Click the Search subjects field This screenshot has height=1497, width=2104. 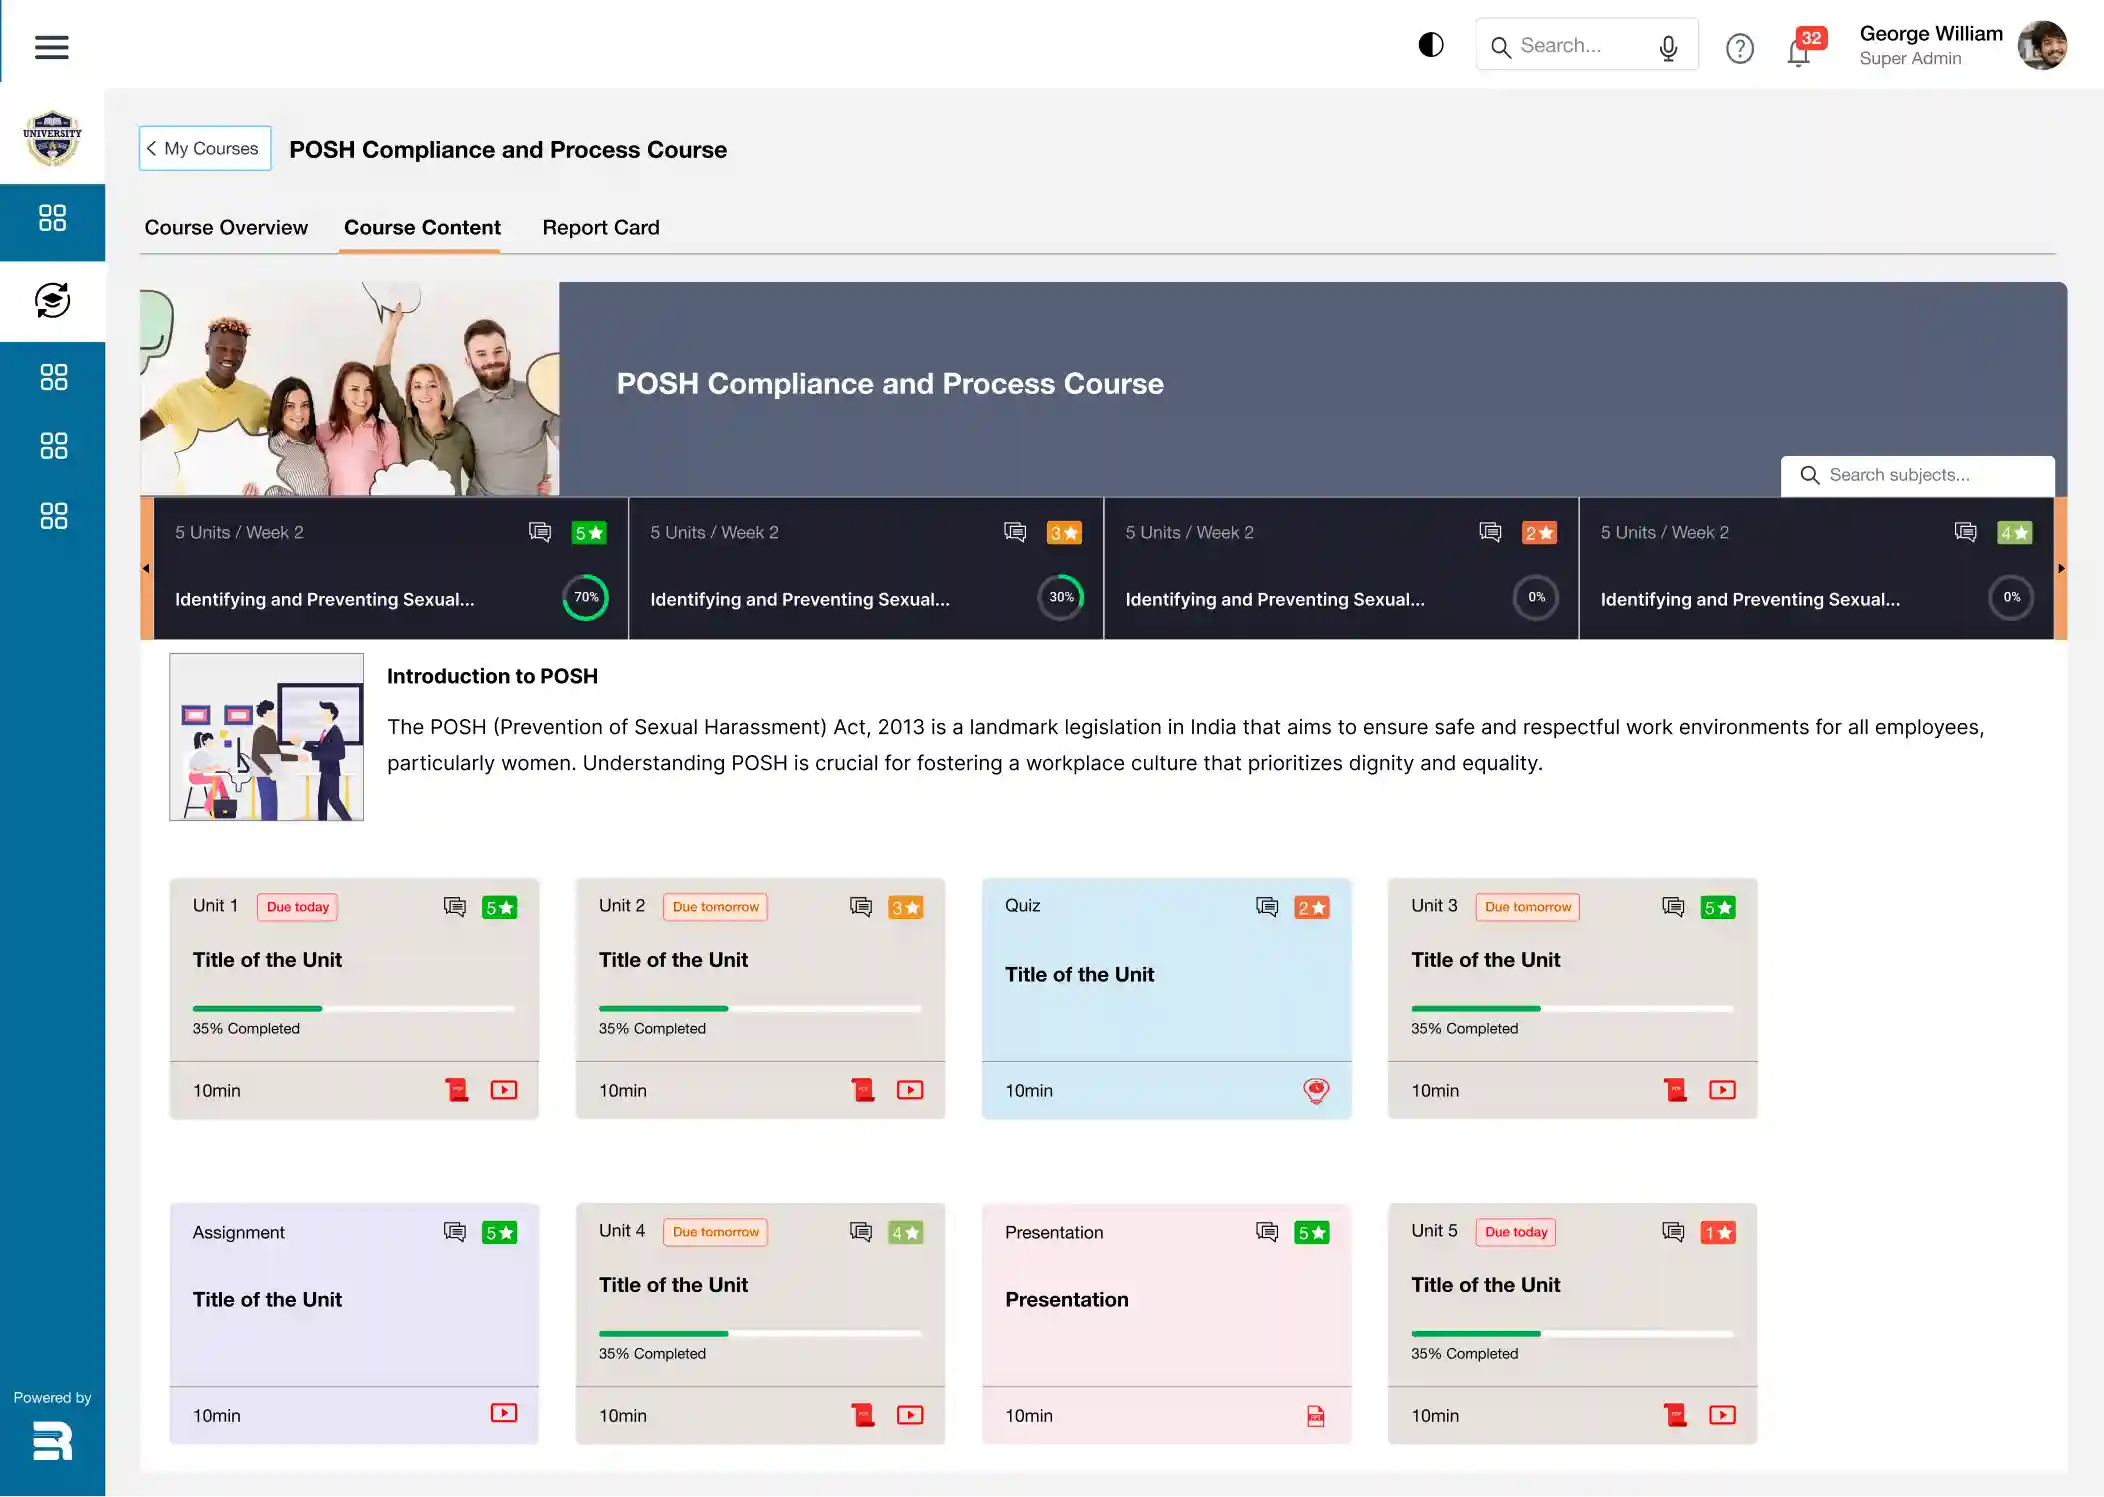pos(1917,475)
